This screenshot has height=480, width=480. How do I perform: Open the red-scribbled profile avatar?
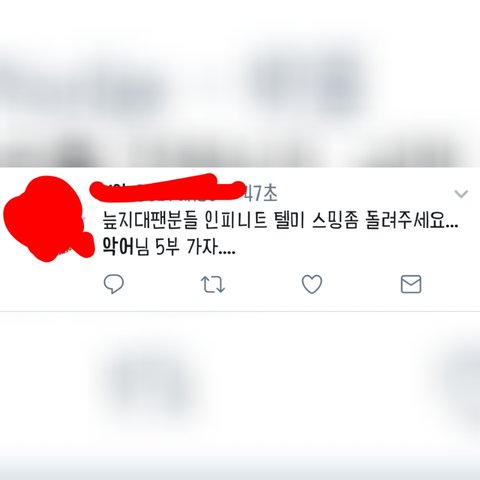point(47,218)
